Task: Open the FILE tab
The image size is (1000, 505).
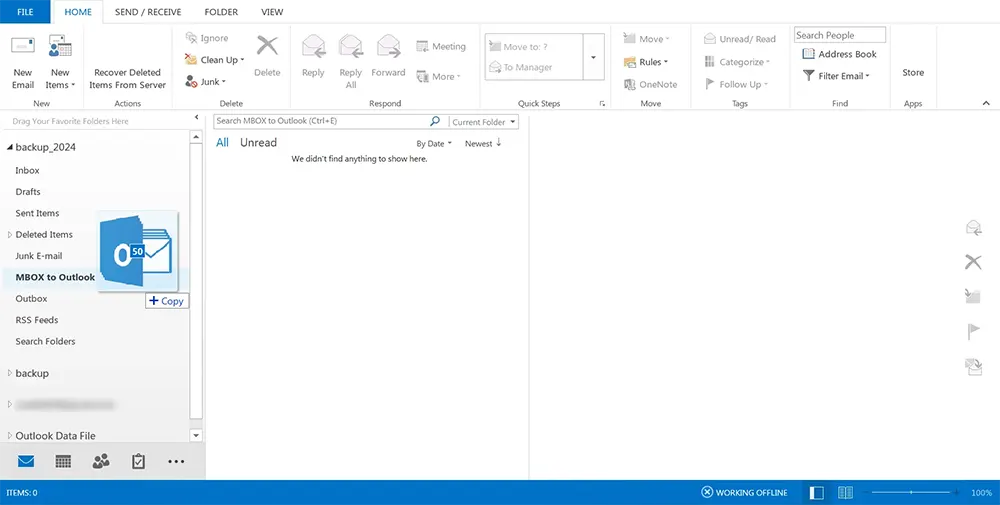Action: (x=26, y=11)
